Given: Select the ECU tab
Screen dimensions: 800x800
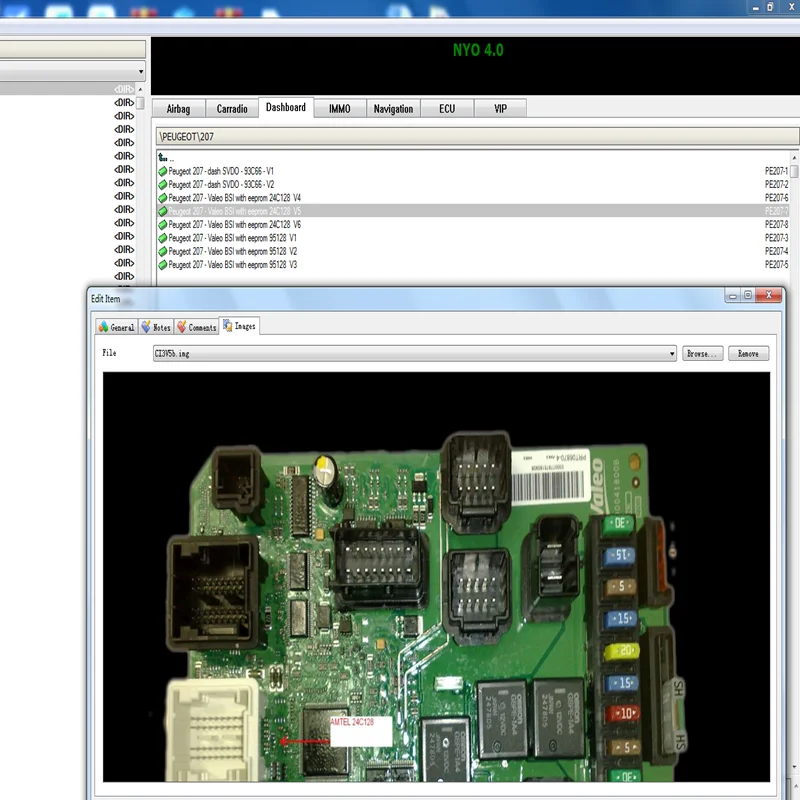Looking at the screenshot, I should (447, 109).
